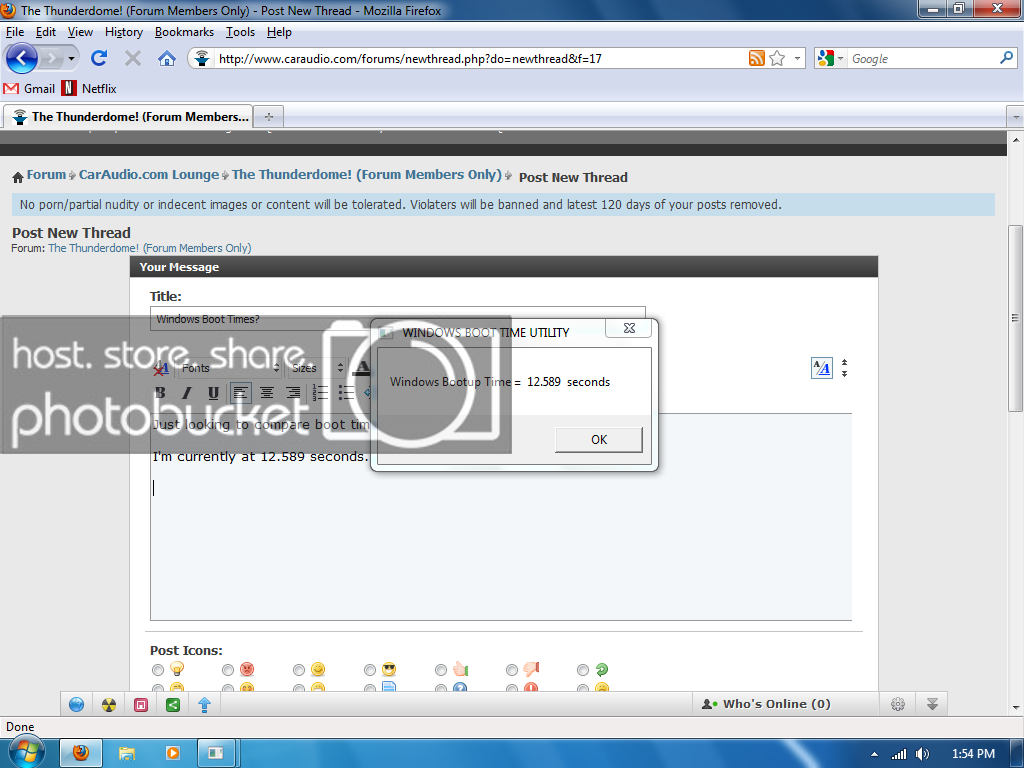The width and height of the screenshot is (1024, 768).
Task: Close the Windows Boot Time Utility dialog
Action: click(628, 328)
